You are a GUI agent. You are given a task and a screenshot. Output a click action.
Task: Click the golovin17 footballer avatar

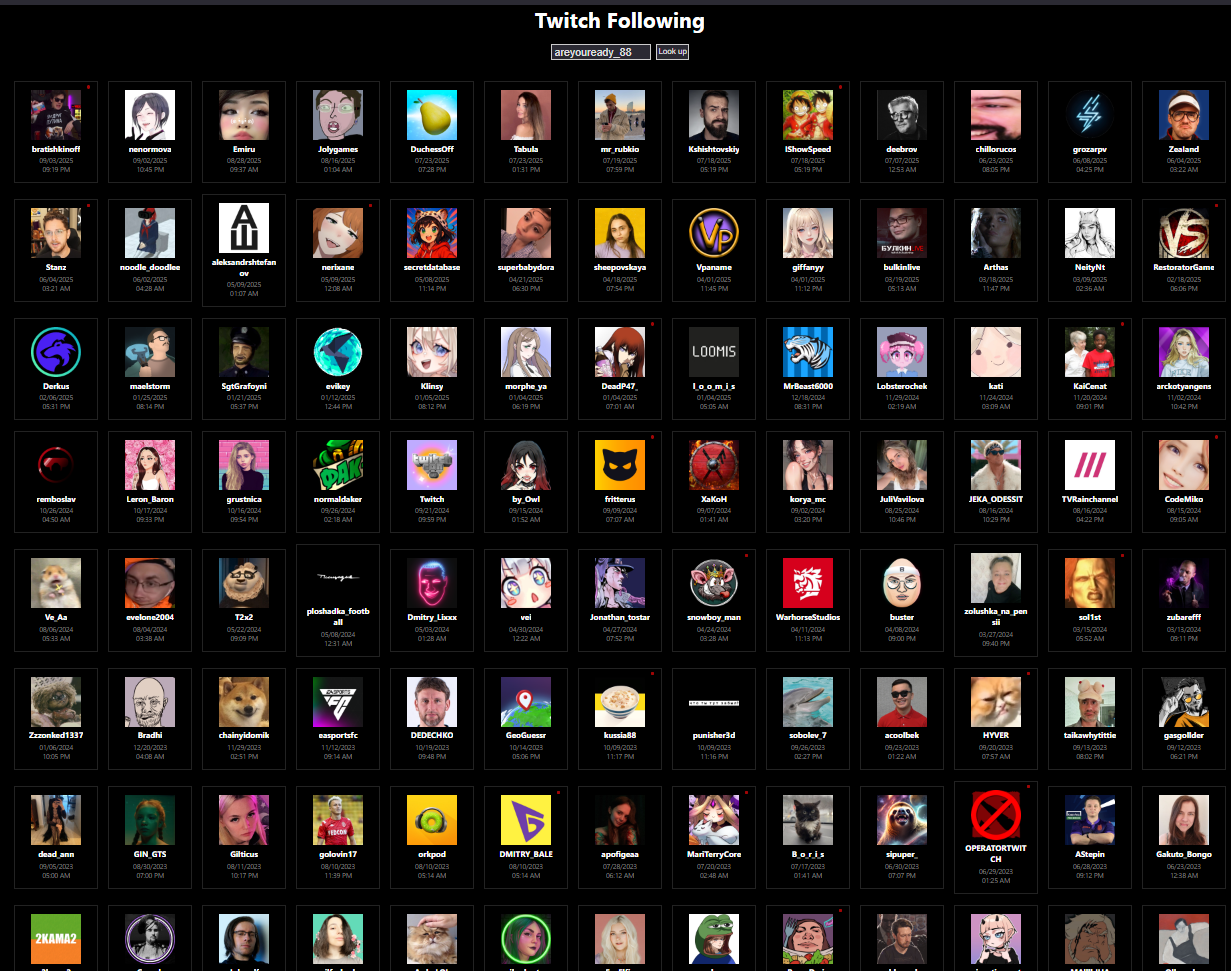coord(338,820)
